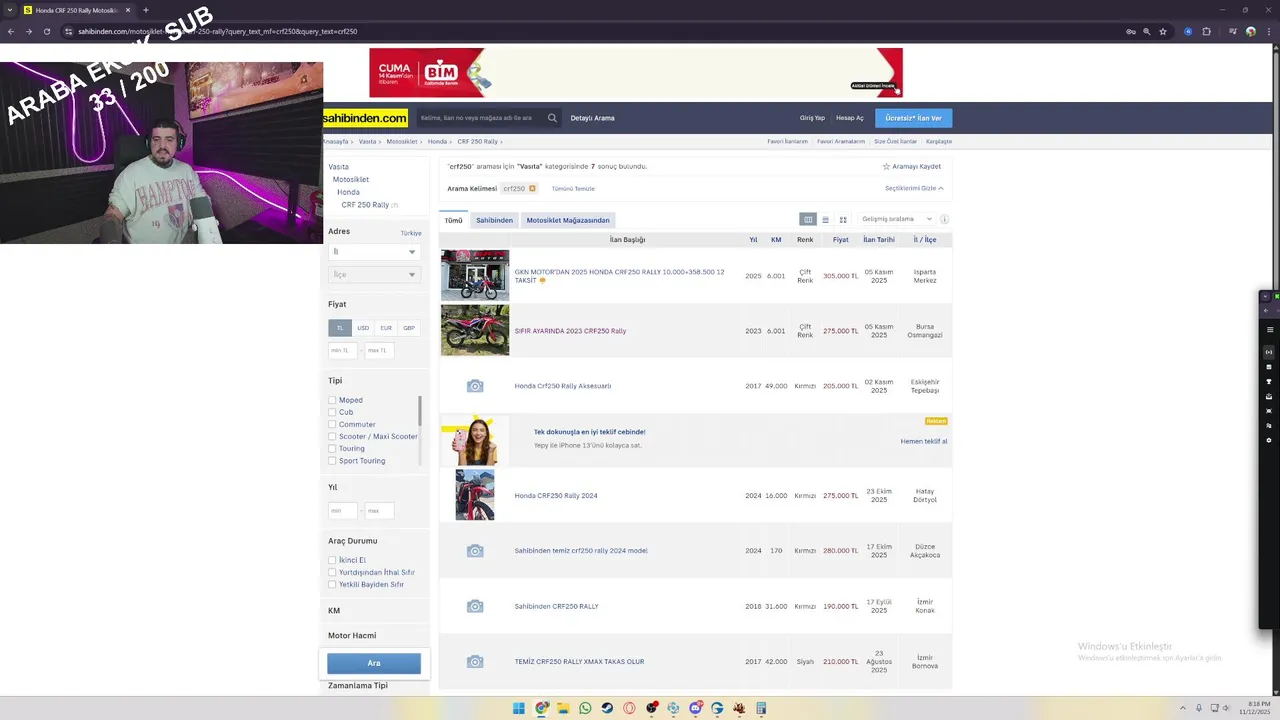
Task: Go back using browser back arrow
Action: tap(11, 31)
